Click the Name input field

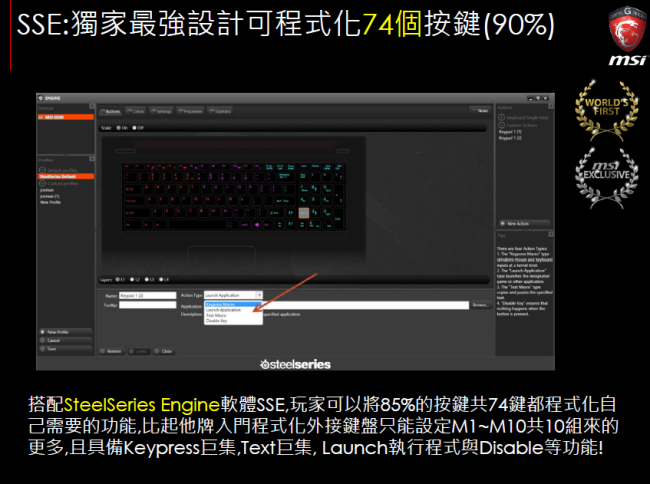point(148,295)
